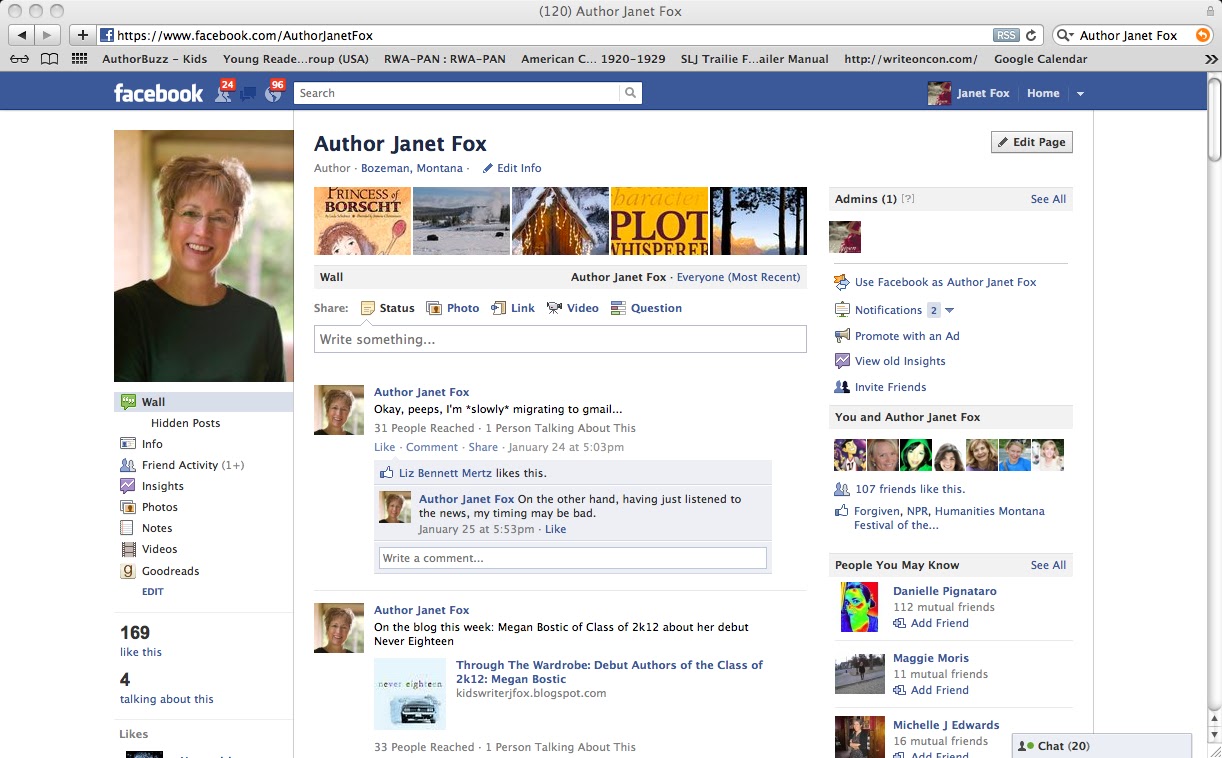
Task: Select the Status share option
Action: click(x=387, y=308)
